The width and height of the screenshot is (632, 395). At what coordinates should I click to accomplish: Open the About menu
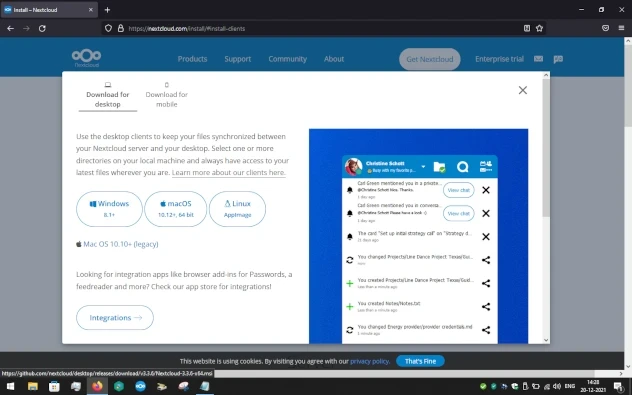[334, 59]
